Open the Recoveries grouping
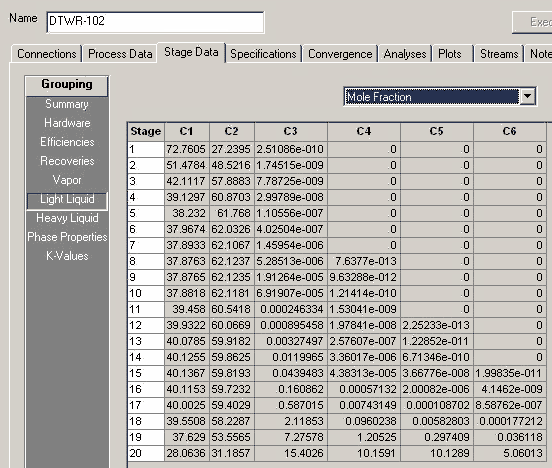The height and width of the screenshot is (468, 552). [x=67, y=161]
